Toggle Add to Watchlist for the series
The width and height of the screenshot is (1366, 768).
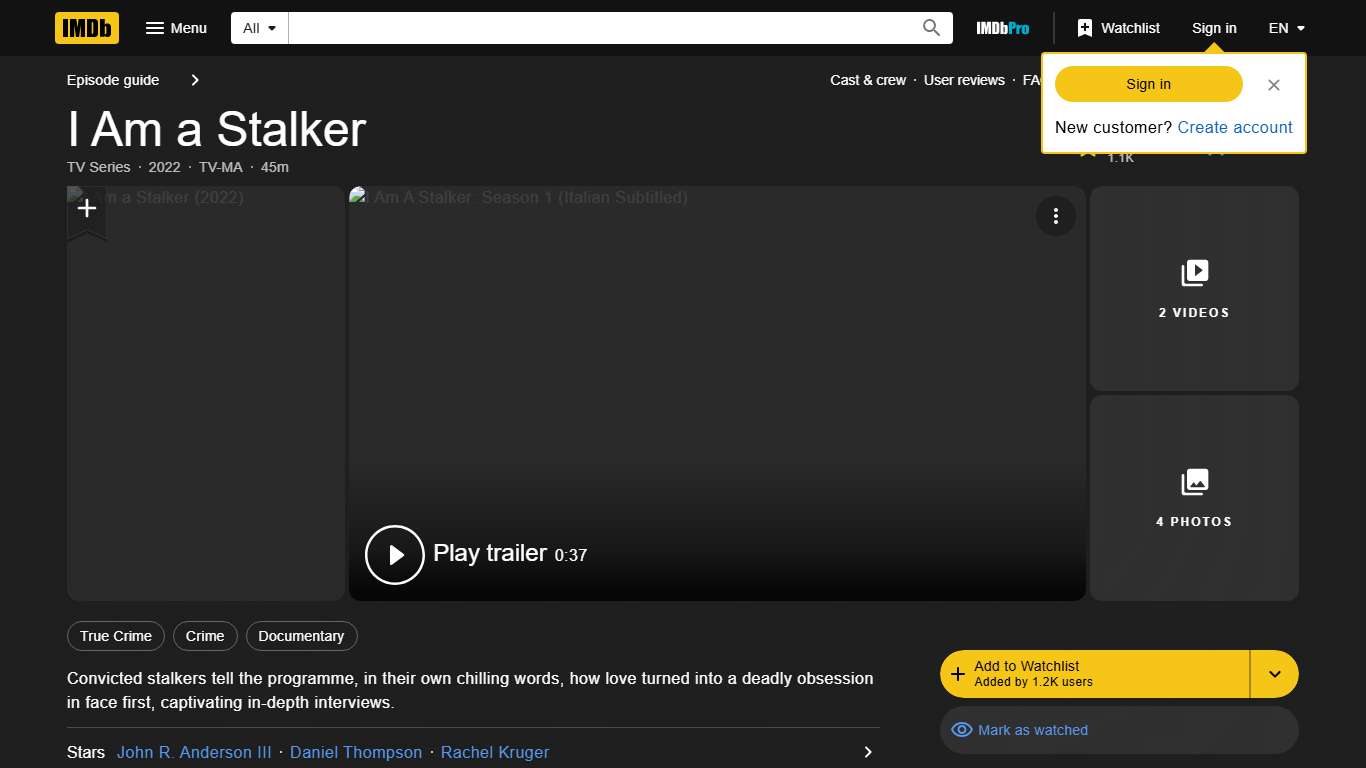coord(1090,673)
